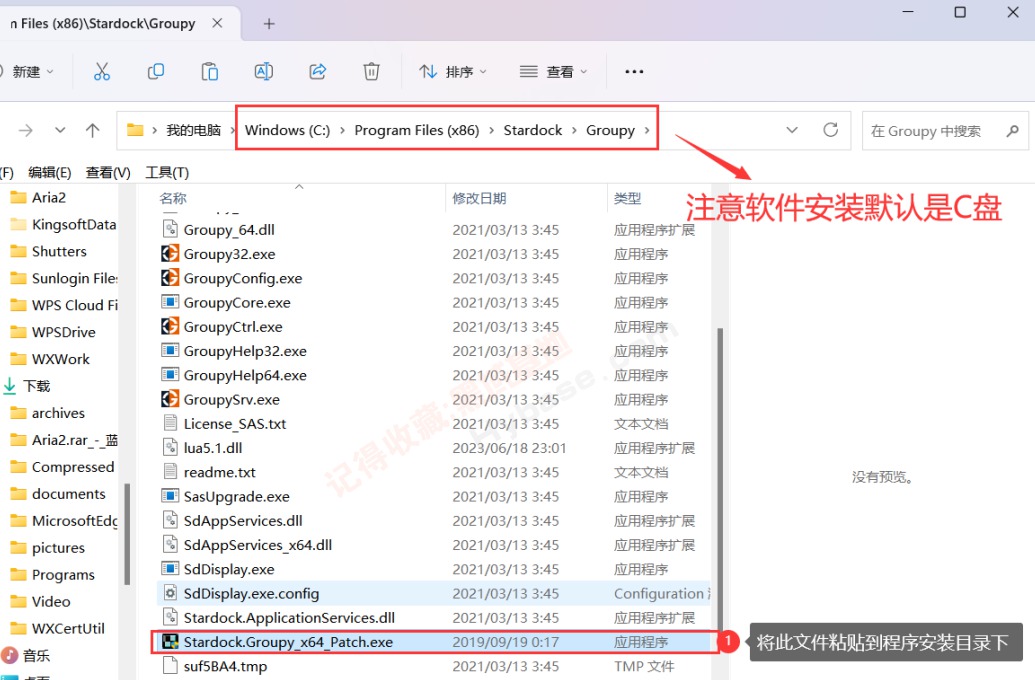
Task: Select GroupyConfig.exe file icon
Action: (170, 278)
